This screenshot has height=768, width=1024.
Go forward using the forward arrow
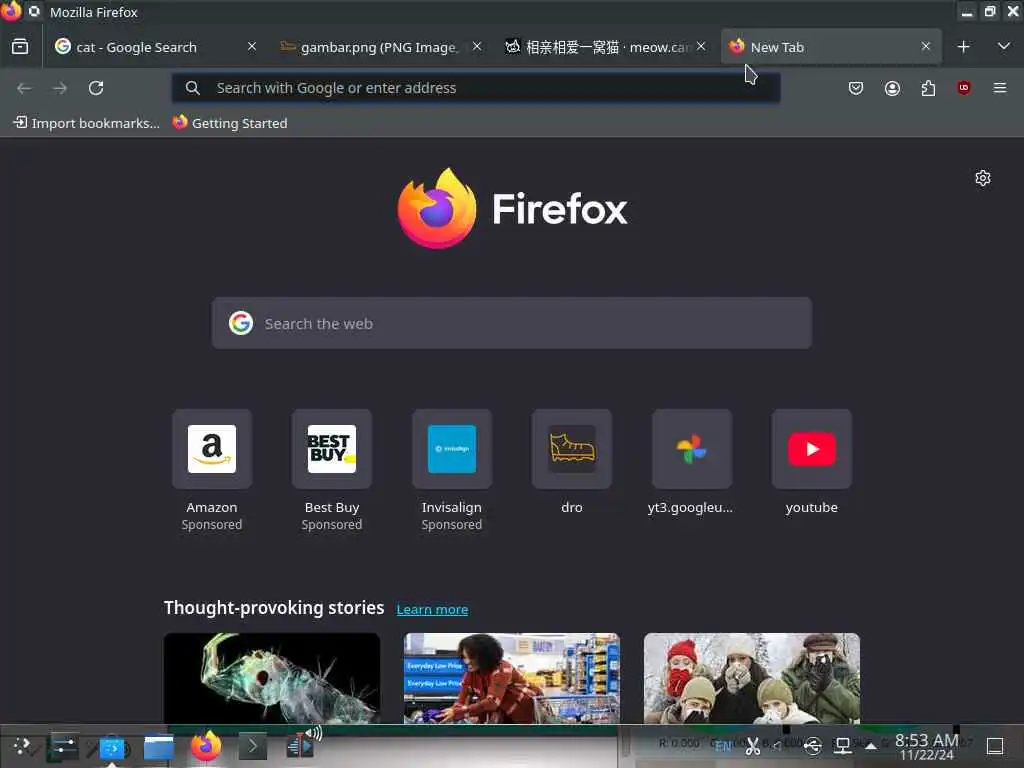point(60,88)
